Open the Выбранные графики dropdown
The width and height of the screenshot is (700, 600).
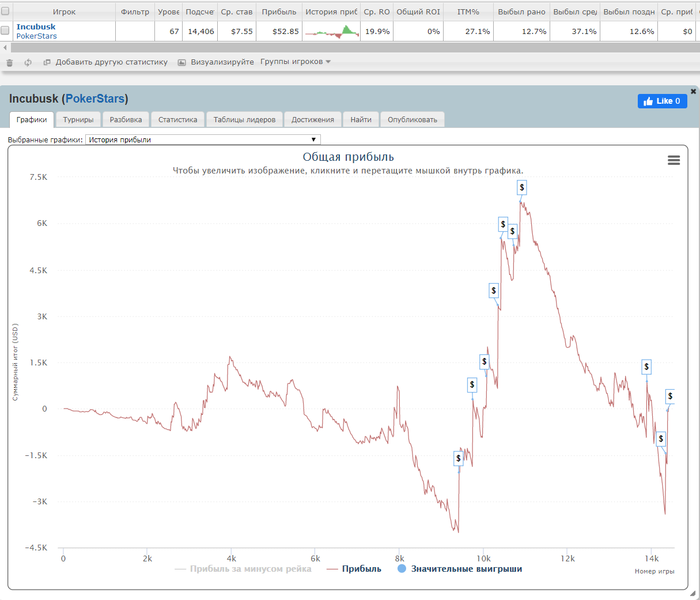203,140
